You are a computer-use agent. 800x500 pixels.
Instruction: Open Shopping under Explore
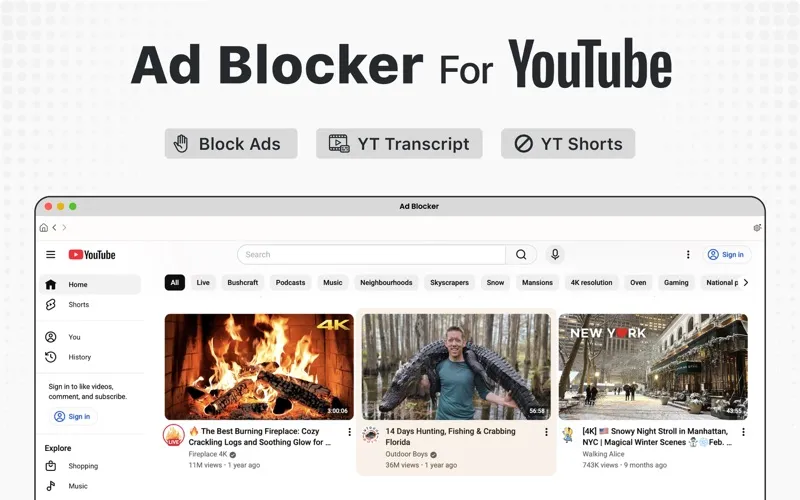[x=90, y=466]
